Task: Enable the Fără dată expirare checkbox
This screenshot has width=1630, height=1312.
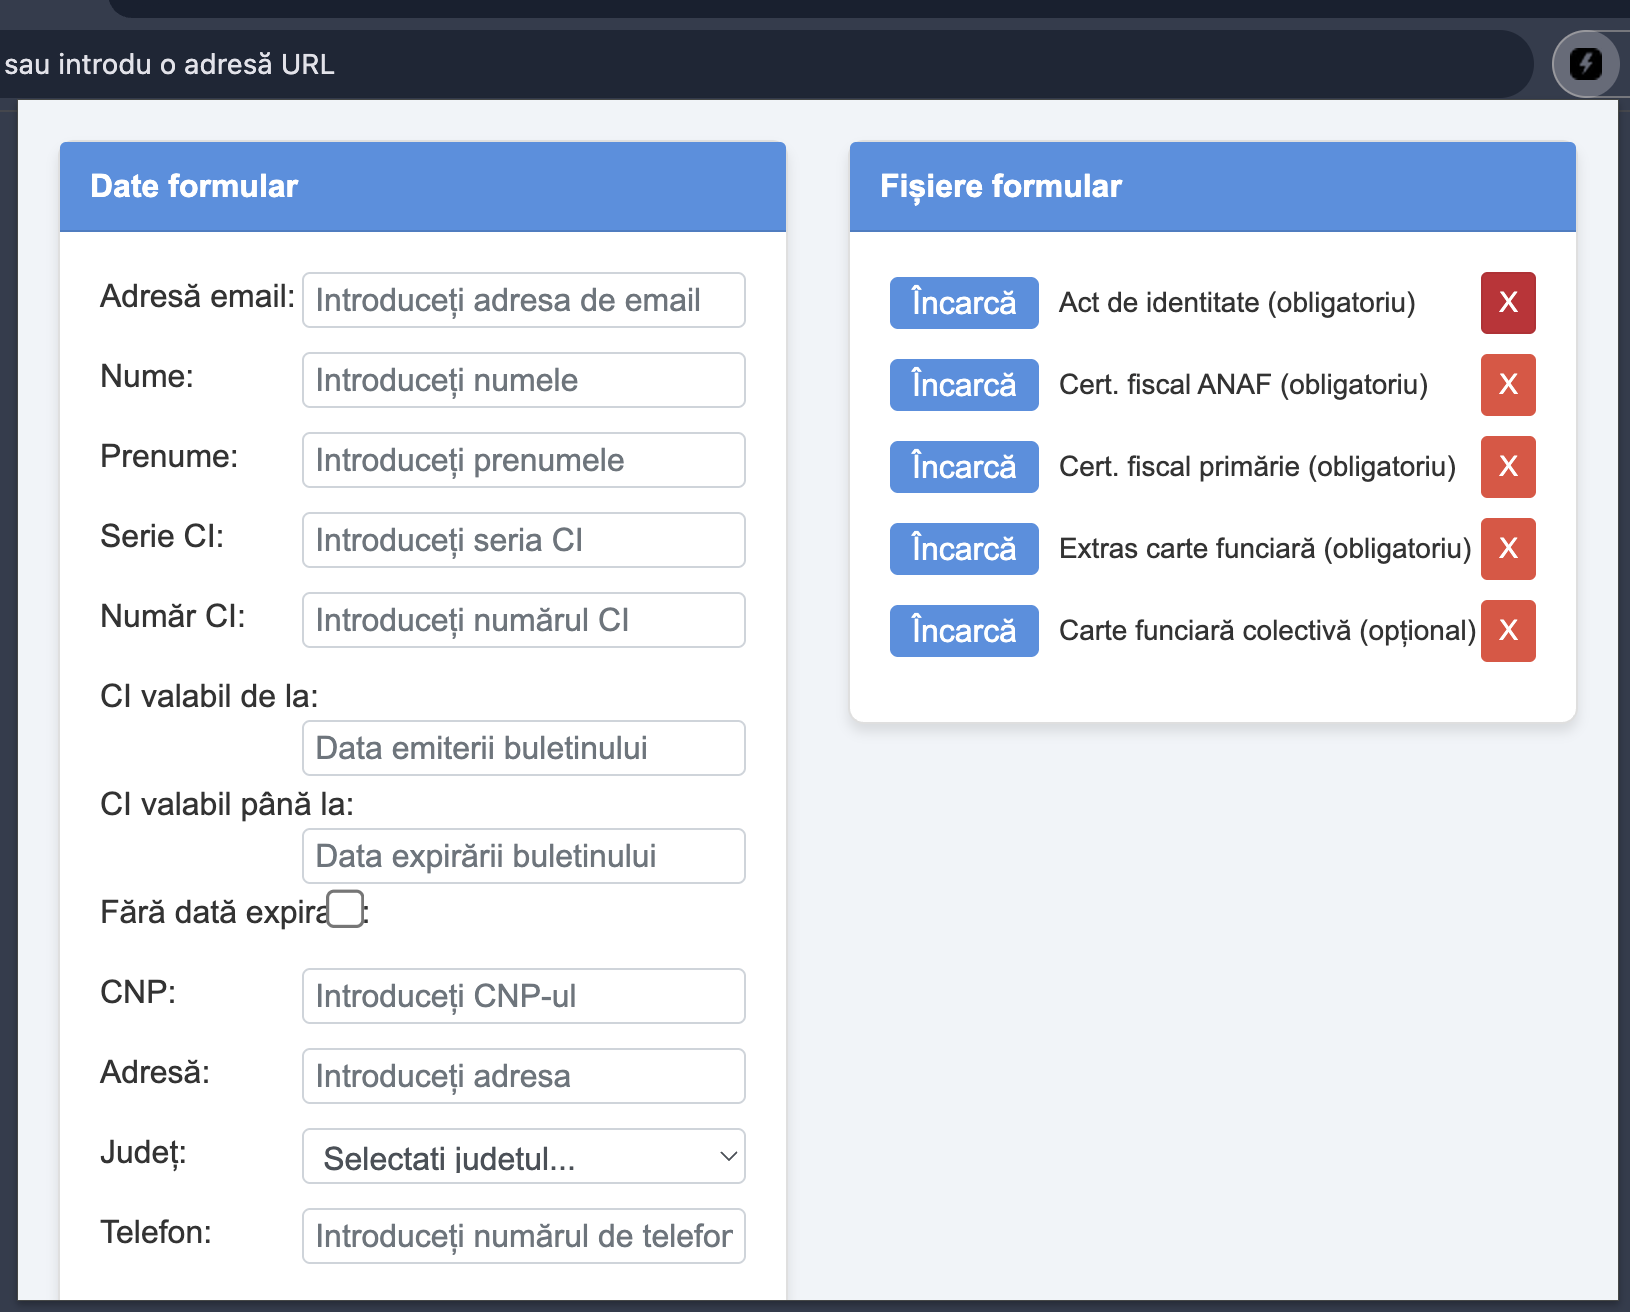Action: (x=346, y=909)
